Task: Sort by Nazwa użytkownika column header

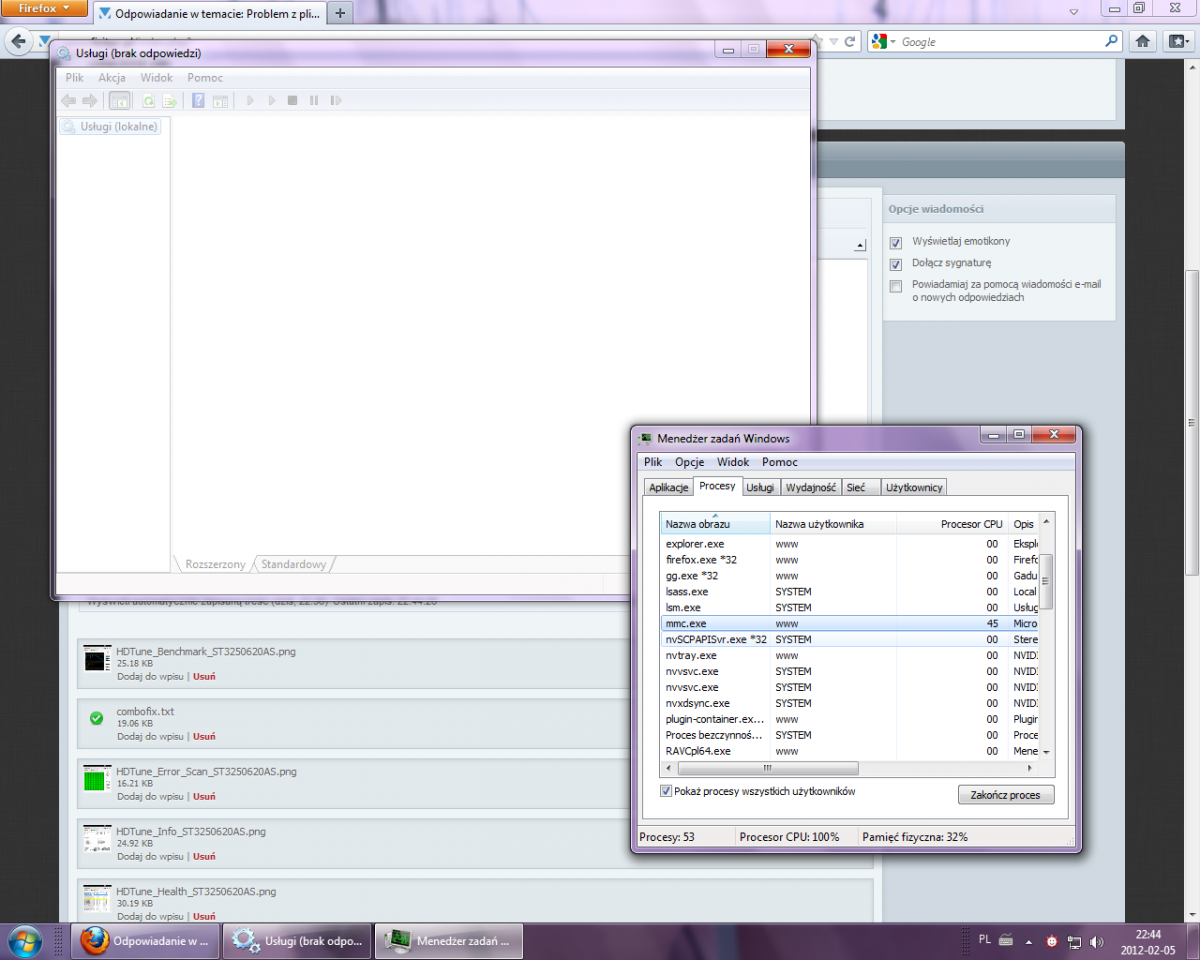Action: [x=833, y=524]
